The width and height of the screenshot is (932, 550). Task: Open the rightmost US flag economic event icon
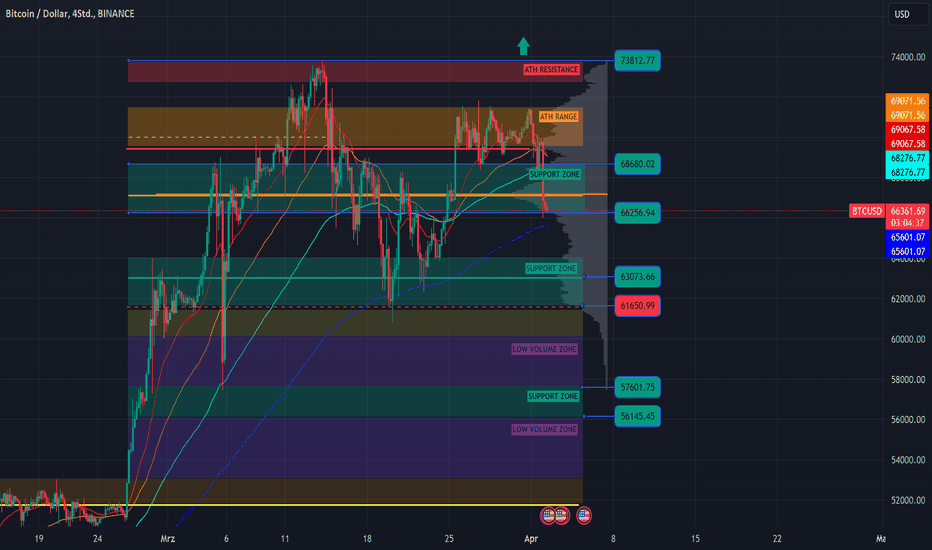point(583,515)
